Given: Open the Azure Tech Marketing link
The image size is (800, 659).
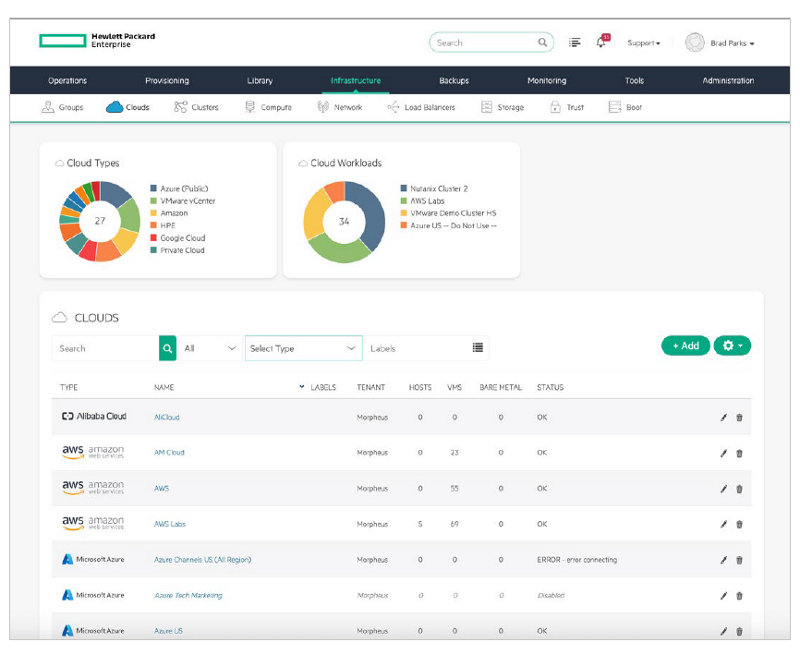Looking at the screenshot, I should point(188,595).
